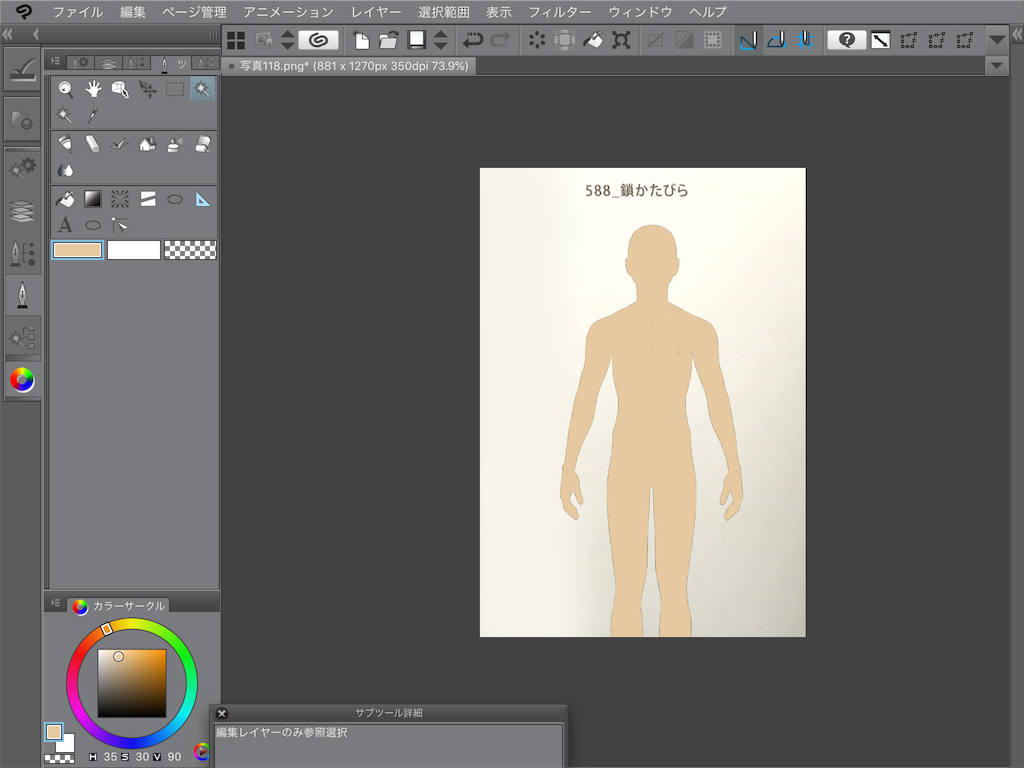Expand the command bar overflow arrow
1024x768 pixels.
tap(997, 40)
